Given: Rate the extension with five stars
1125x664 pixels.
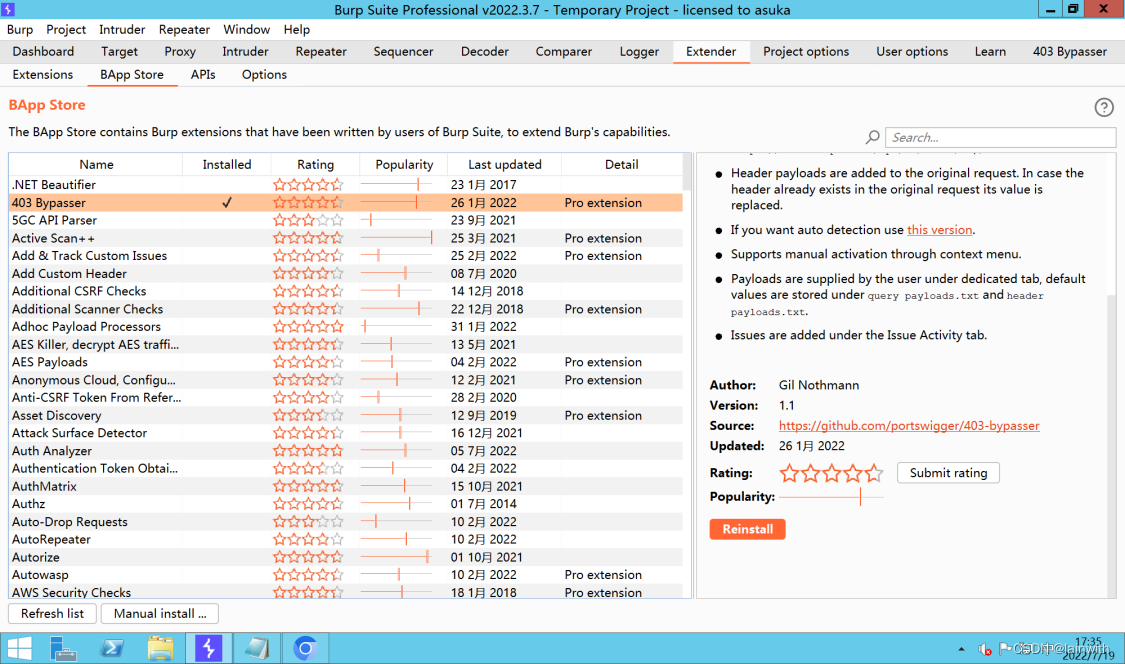Looking at the screenshot, I should tap(873, 473).
